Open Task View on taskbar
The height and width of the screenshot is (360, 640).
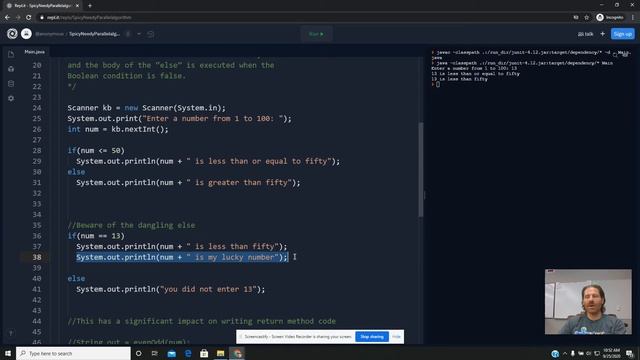(155, 353)
